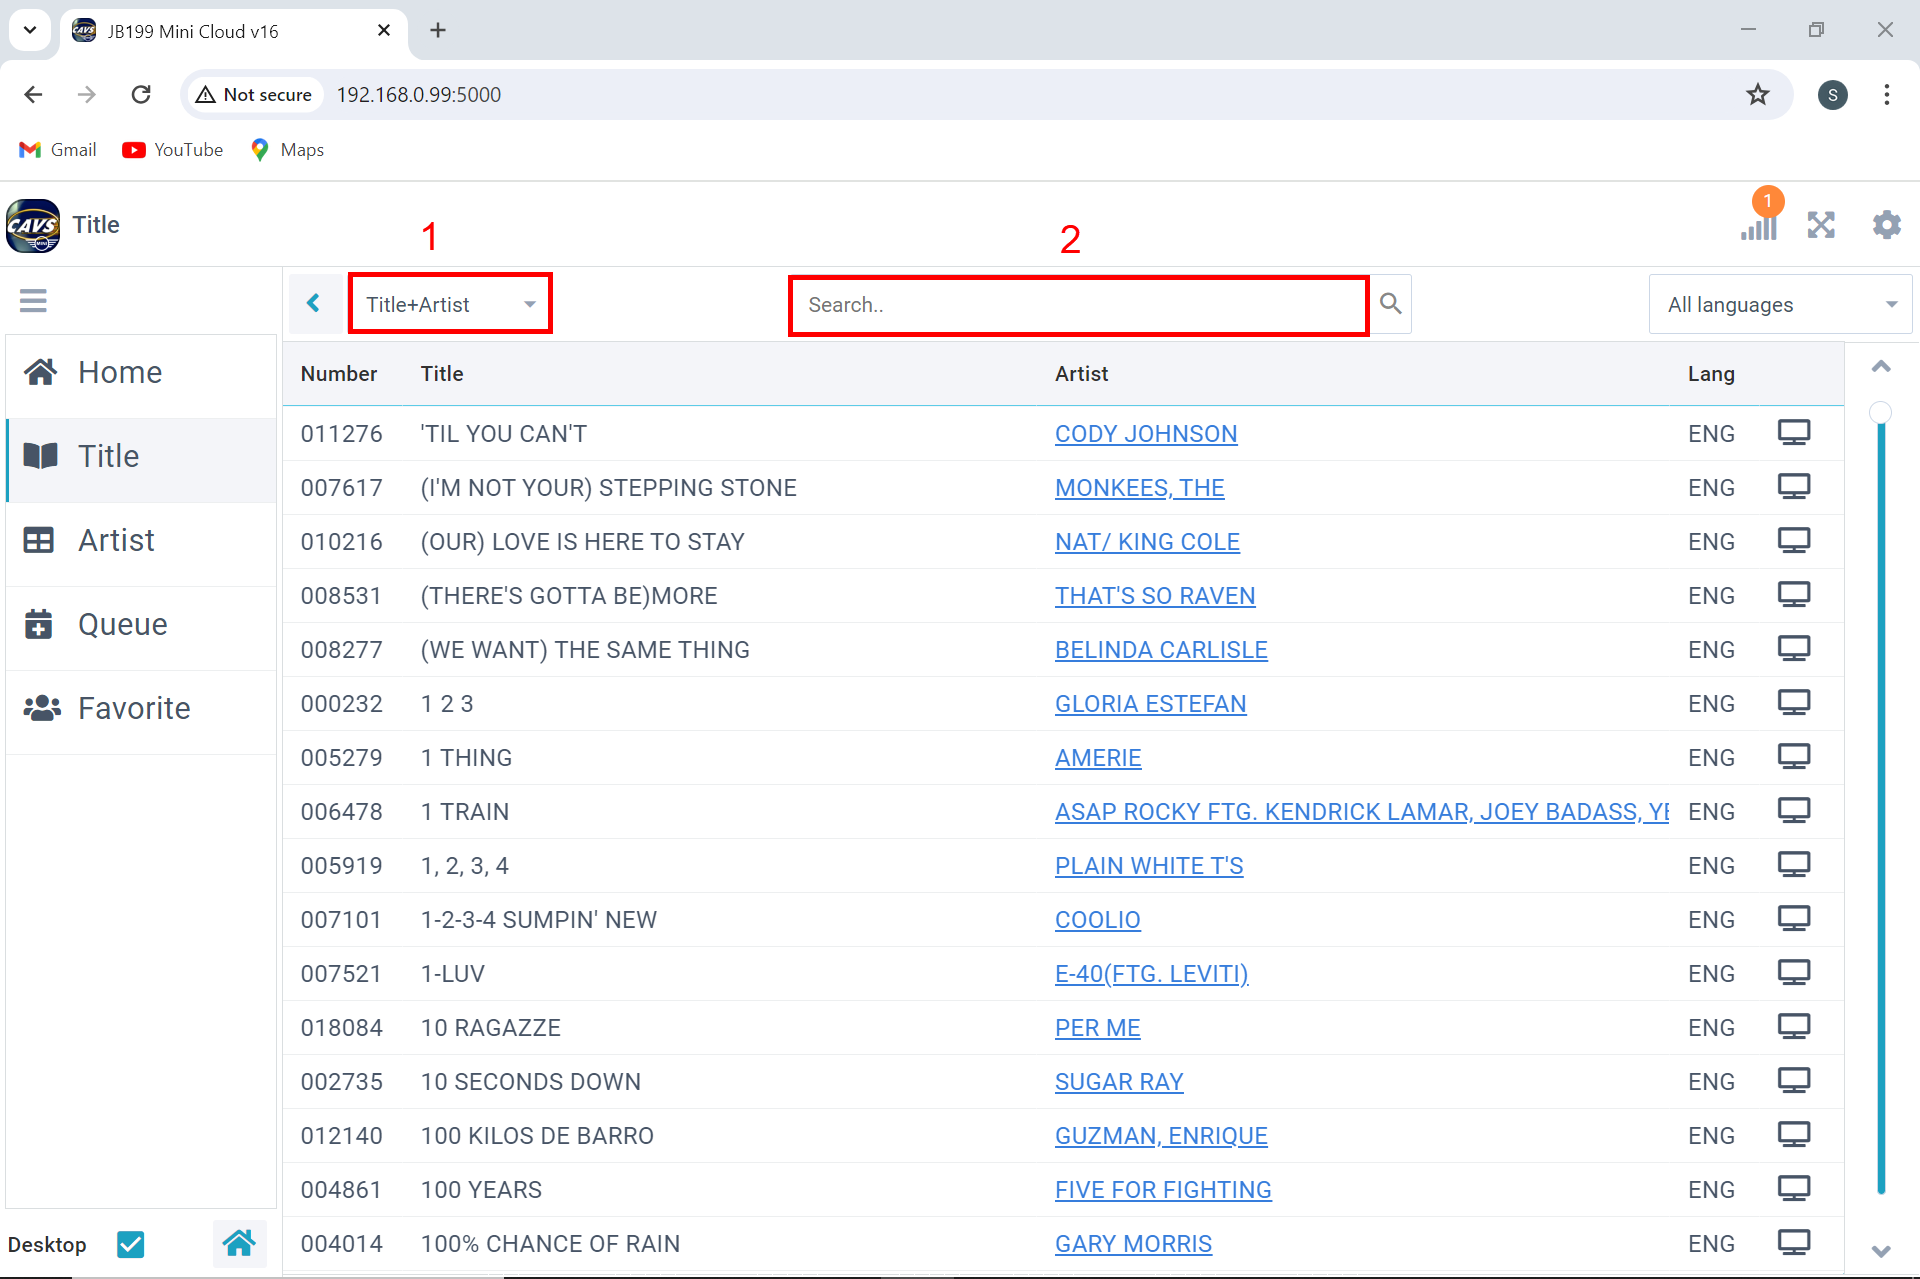
Task: Click monitor icon for 1, 2, 3, 4 row
Action: pyautogui.click(x=1794, y=865)
